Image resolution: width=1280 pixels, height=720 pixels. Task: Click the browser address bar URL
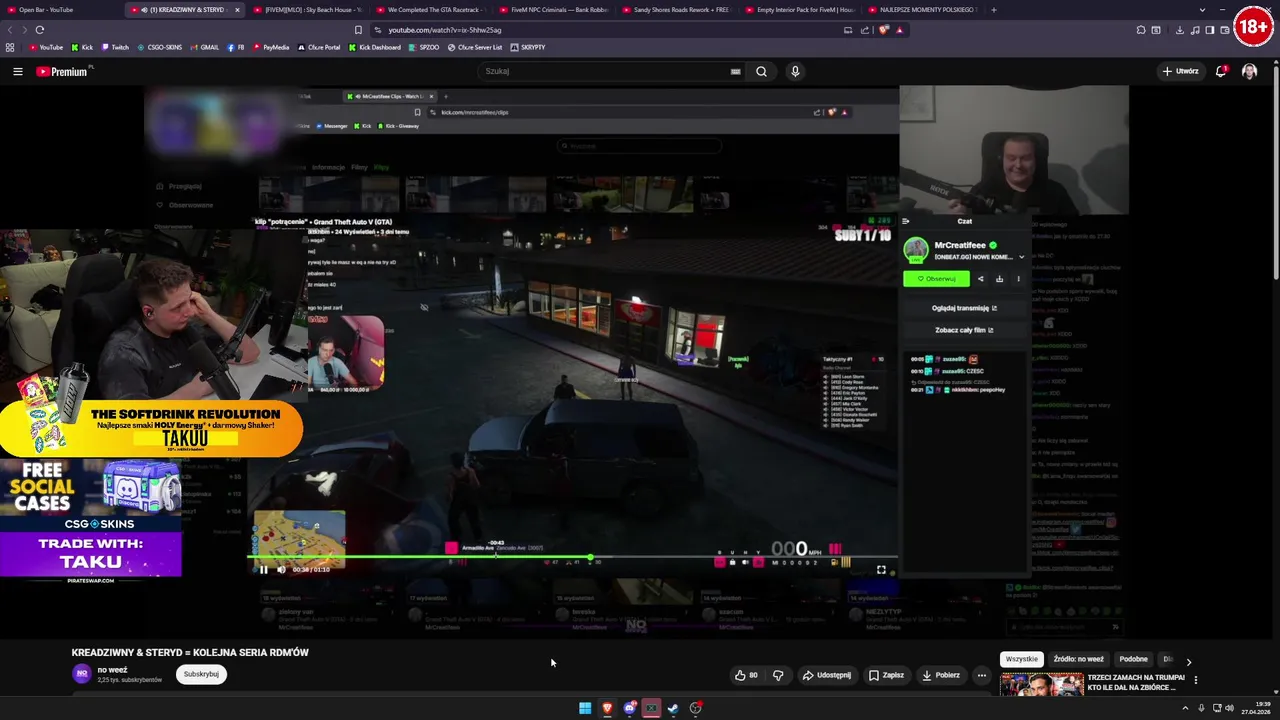pyautogui.click(x=445, y=30)
